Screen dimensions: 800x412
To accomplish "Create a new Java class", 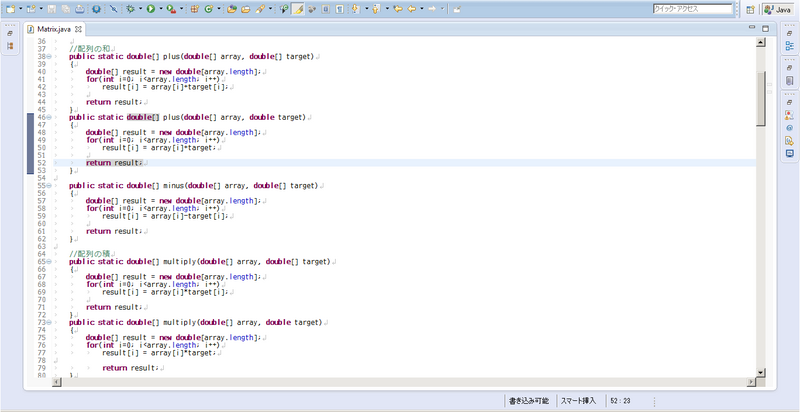I will [x=208, y=9].
